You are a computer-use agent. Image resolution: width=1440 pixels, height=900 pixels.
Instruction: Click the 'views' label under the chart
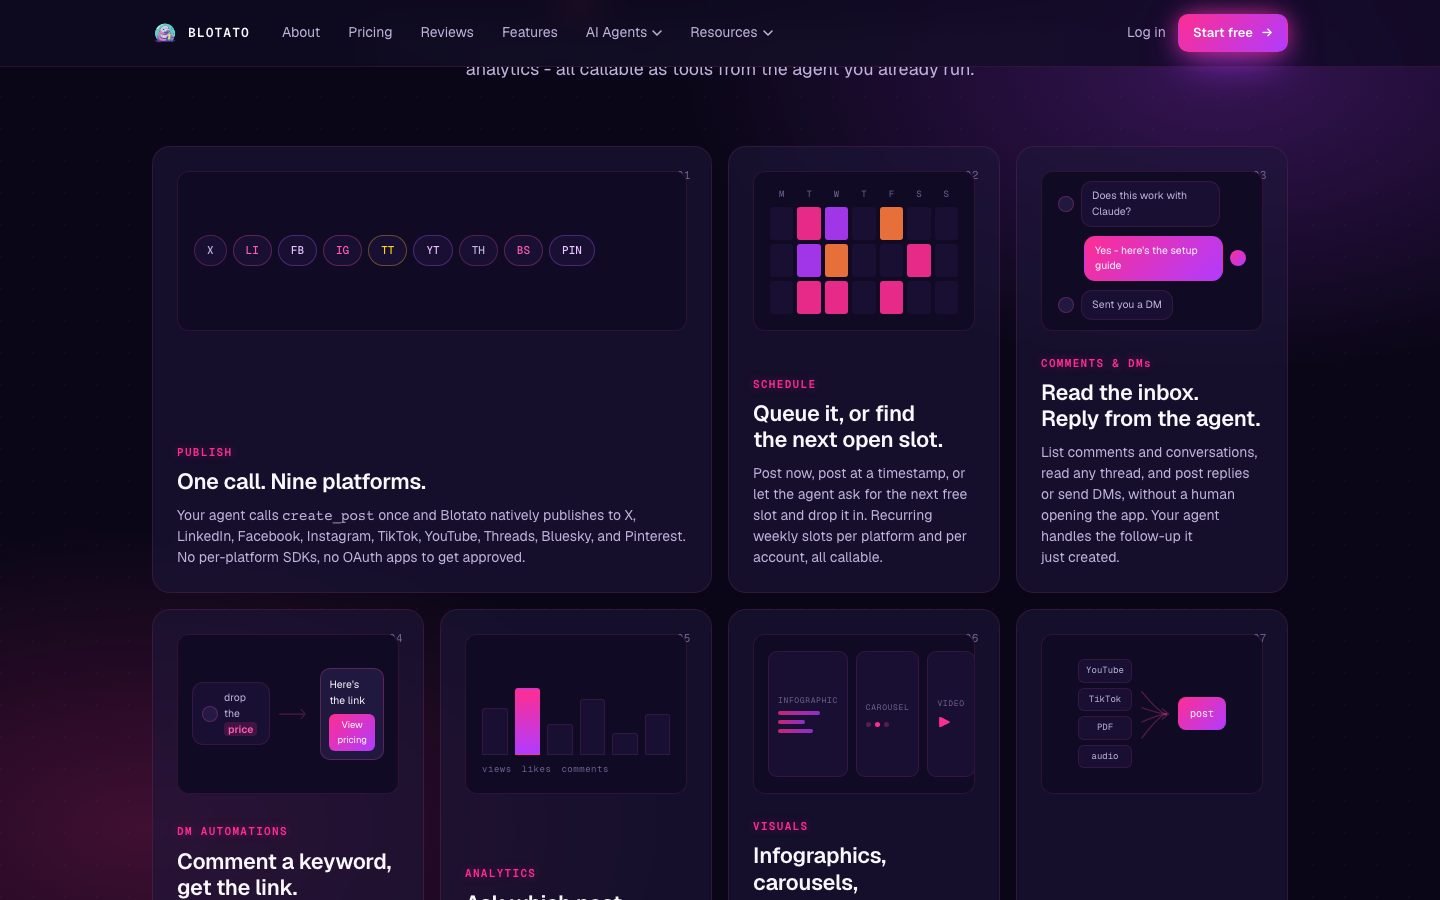pyautogui.click(x=496, y=769)
